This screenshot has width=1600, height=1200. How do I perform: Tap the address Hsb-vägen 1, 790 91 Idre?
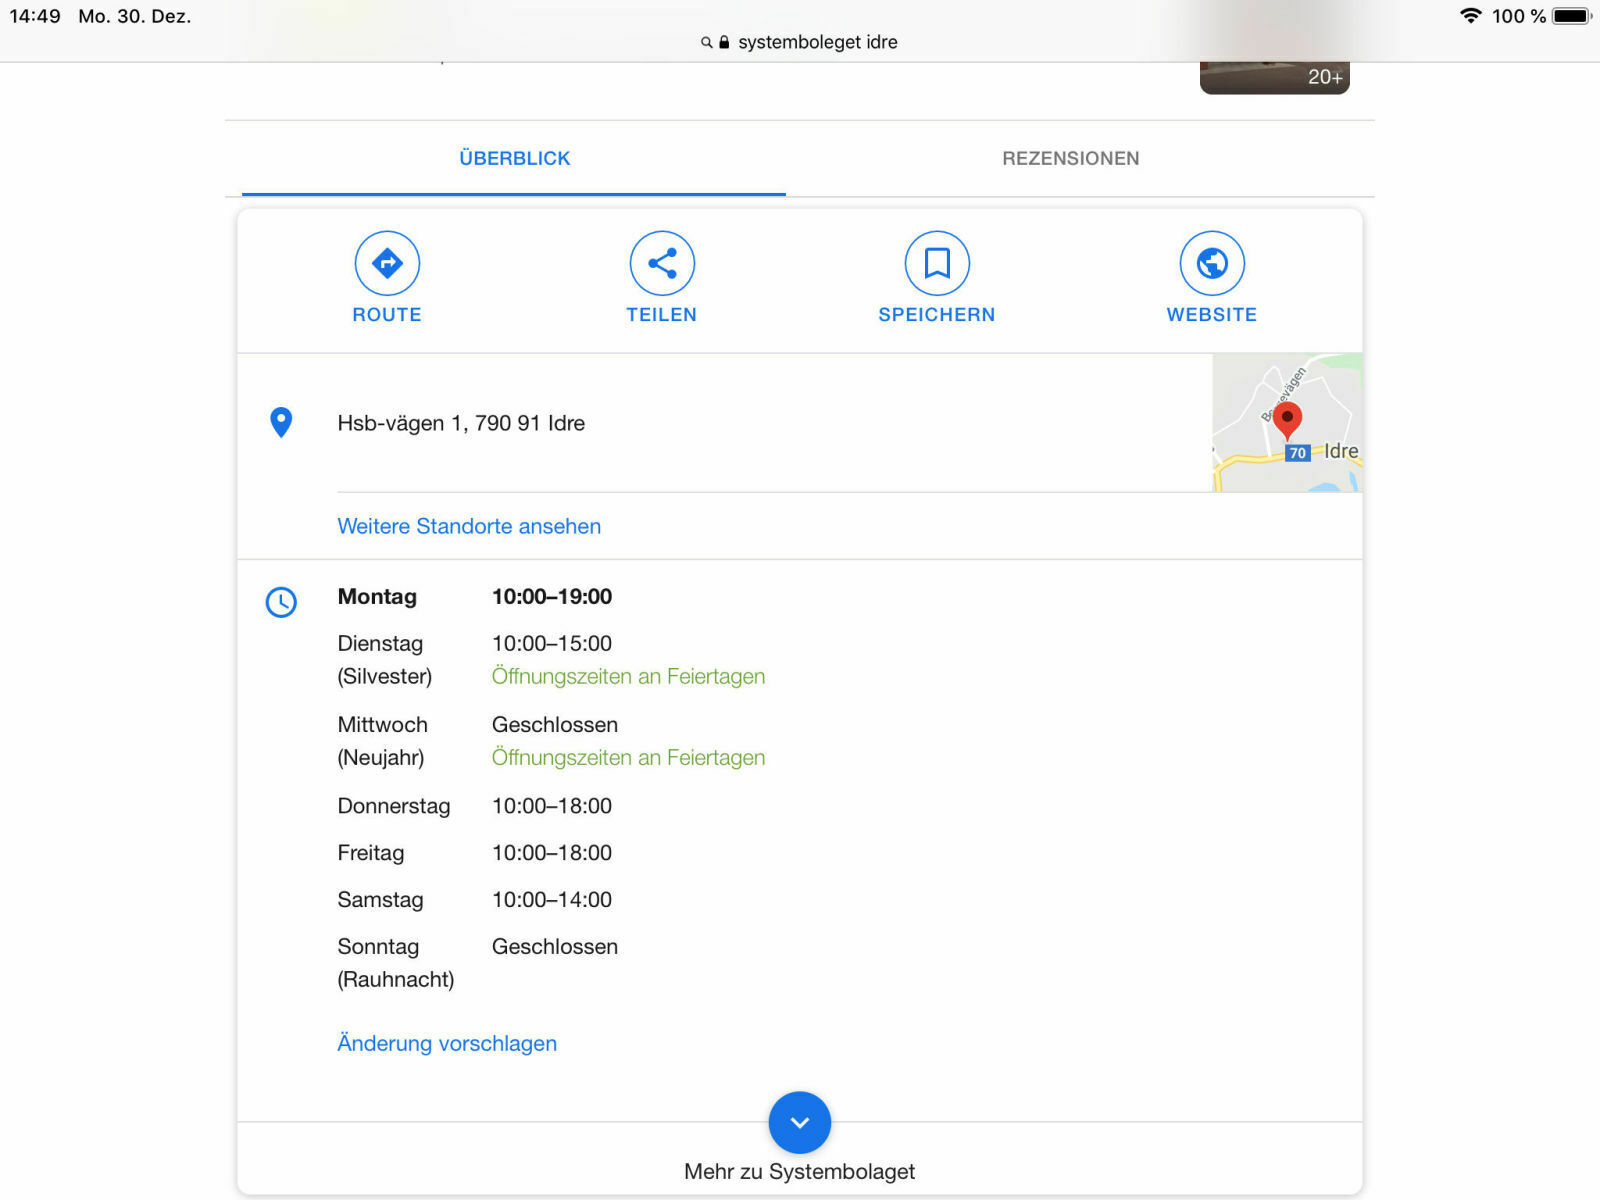pos(461,423)
